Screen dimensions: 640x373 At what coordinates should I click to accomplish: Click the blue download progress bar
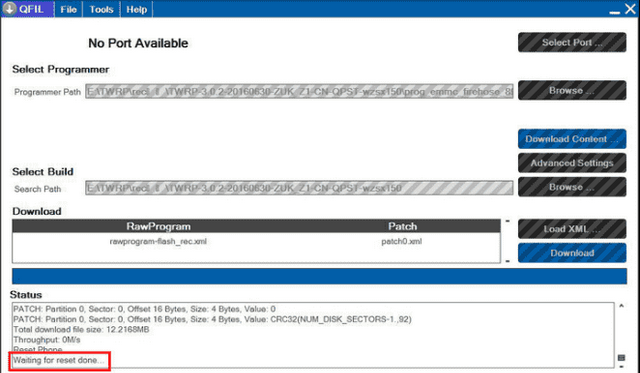(319, 276)
